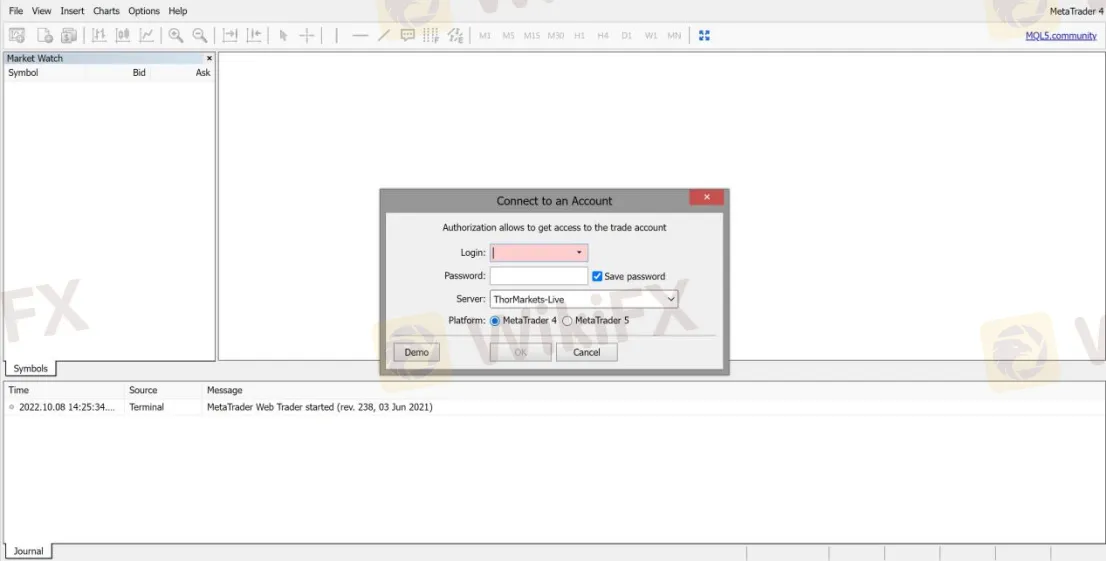Select the Bar Chart icon

tap(99, 35)
